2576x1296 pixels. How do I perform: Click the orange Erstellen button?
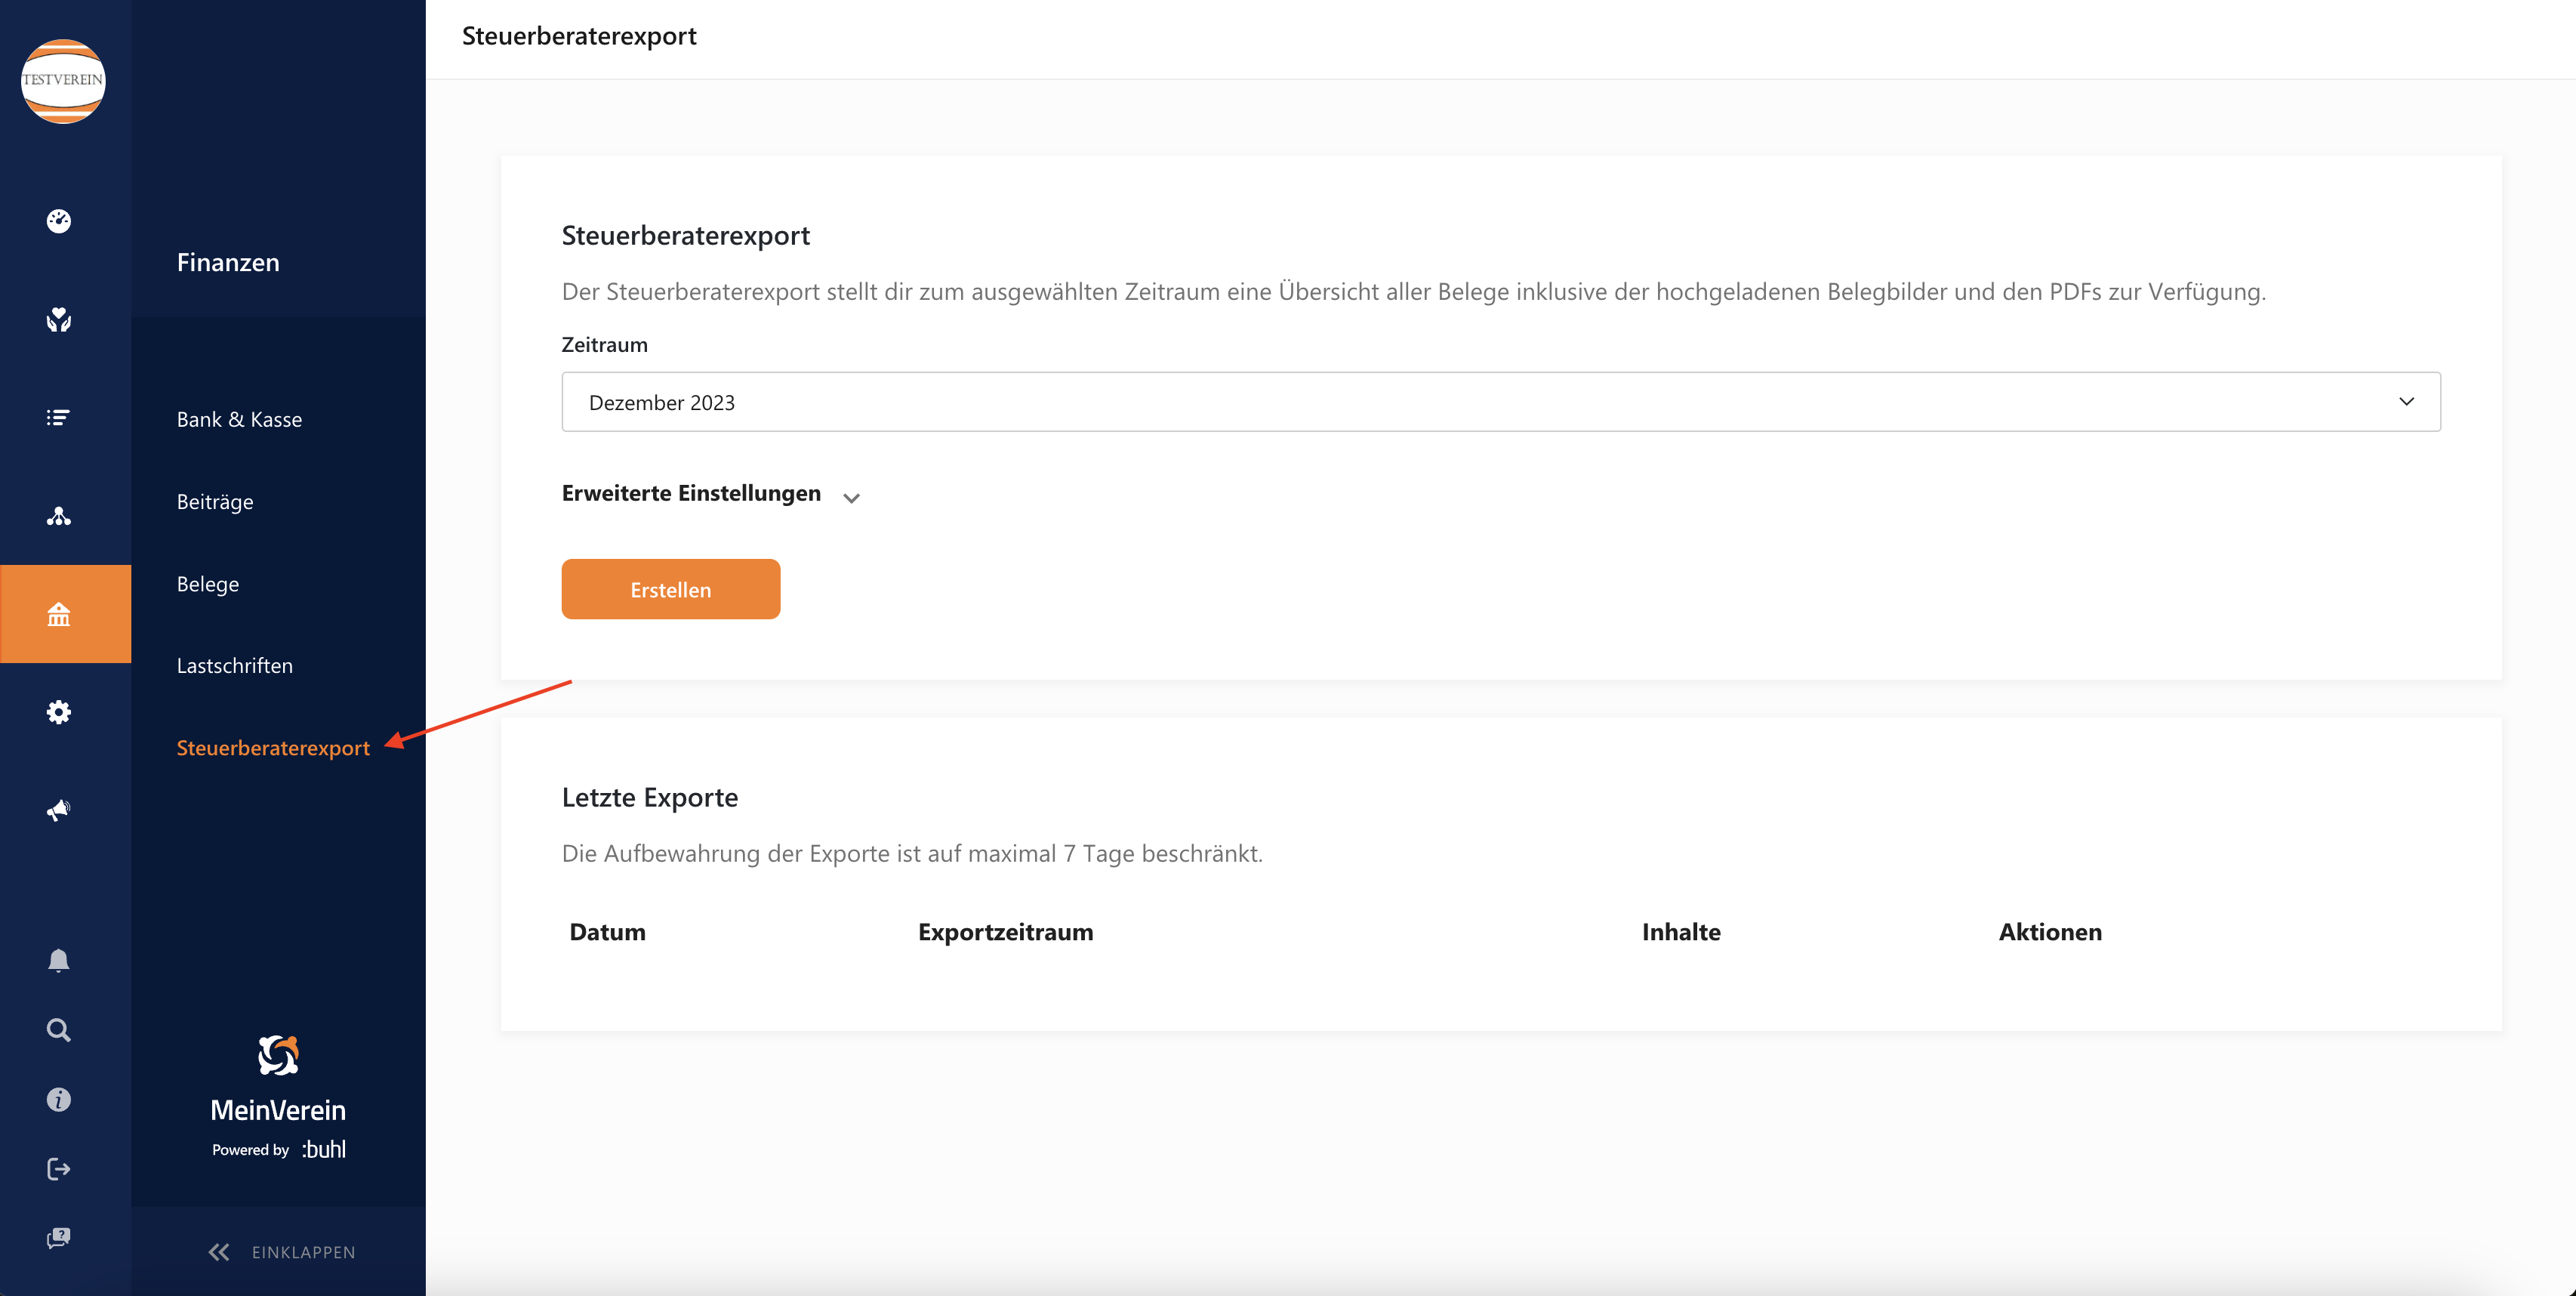(x=671, y=590)
